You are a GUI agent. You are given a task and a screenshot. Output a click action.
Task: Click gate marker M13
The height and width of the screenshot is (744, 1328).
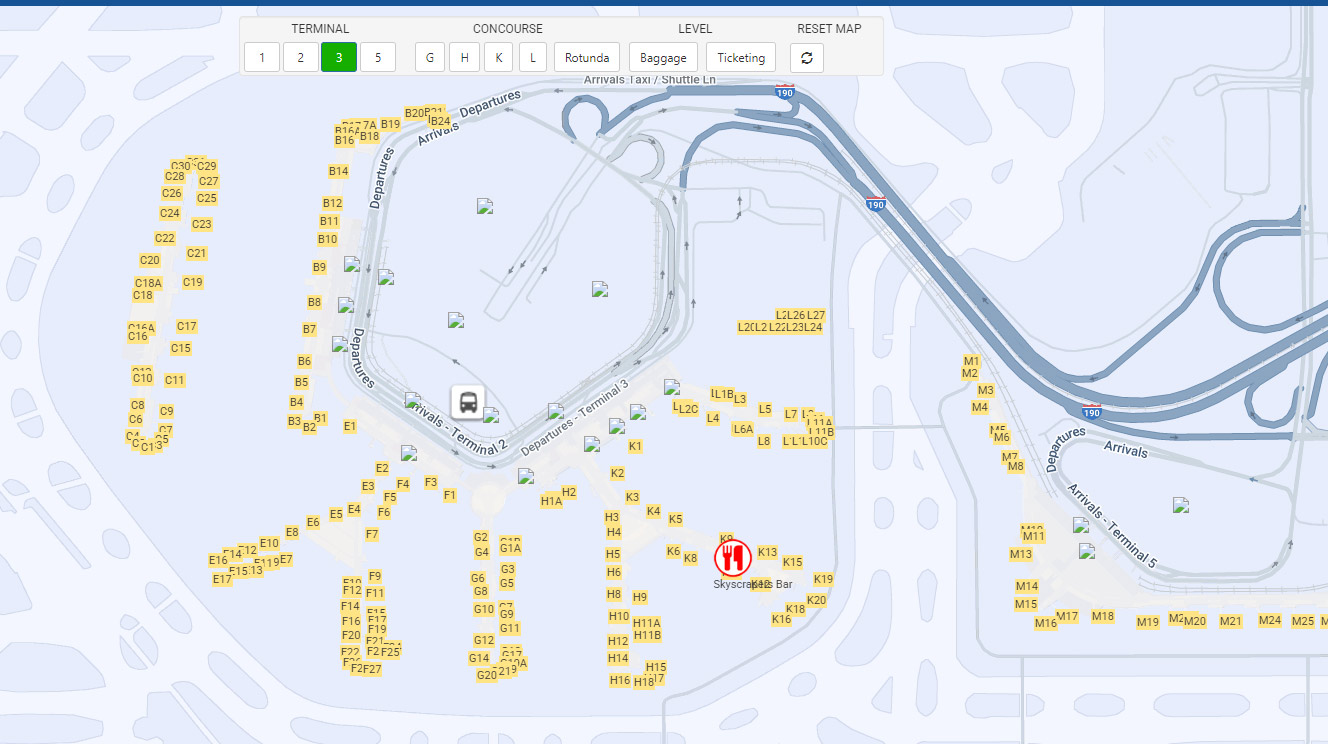[x=1020, y=554]
